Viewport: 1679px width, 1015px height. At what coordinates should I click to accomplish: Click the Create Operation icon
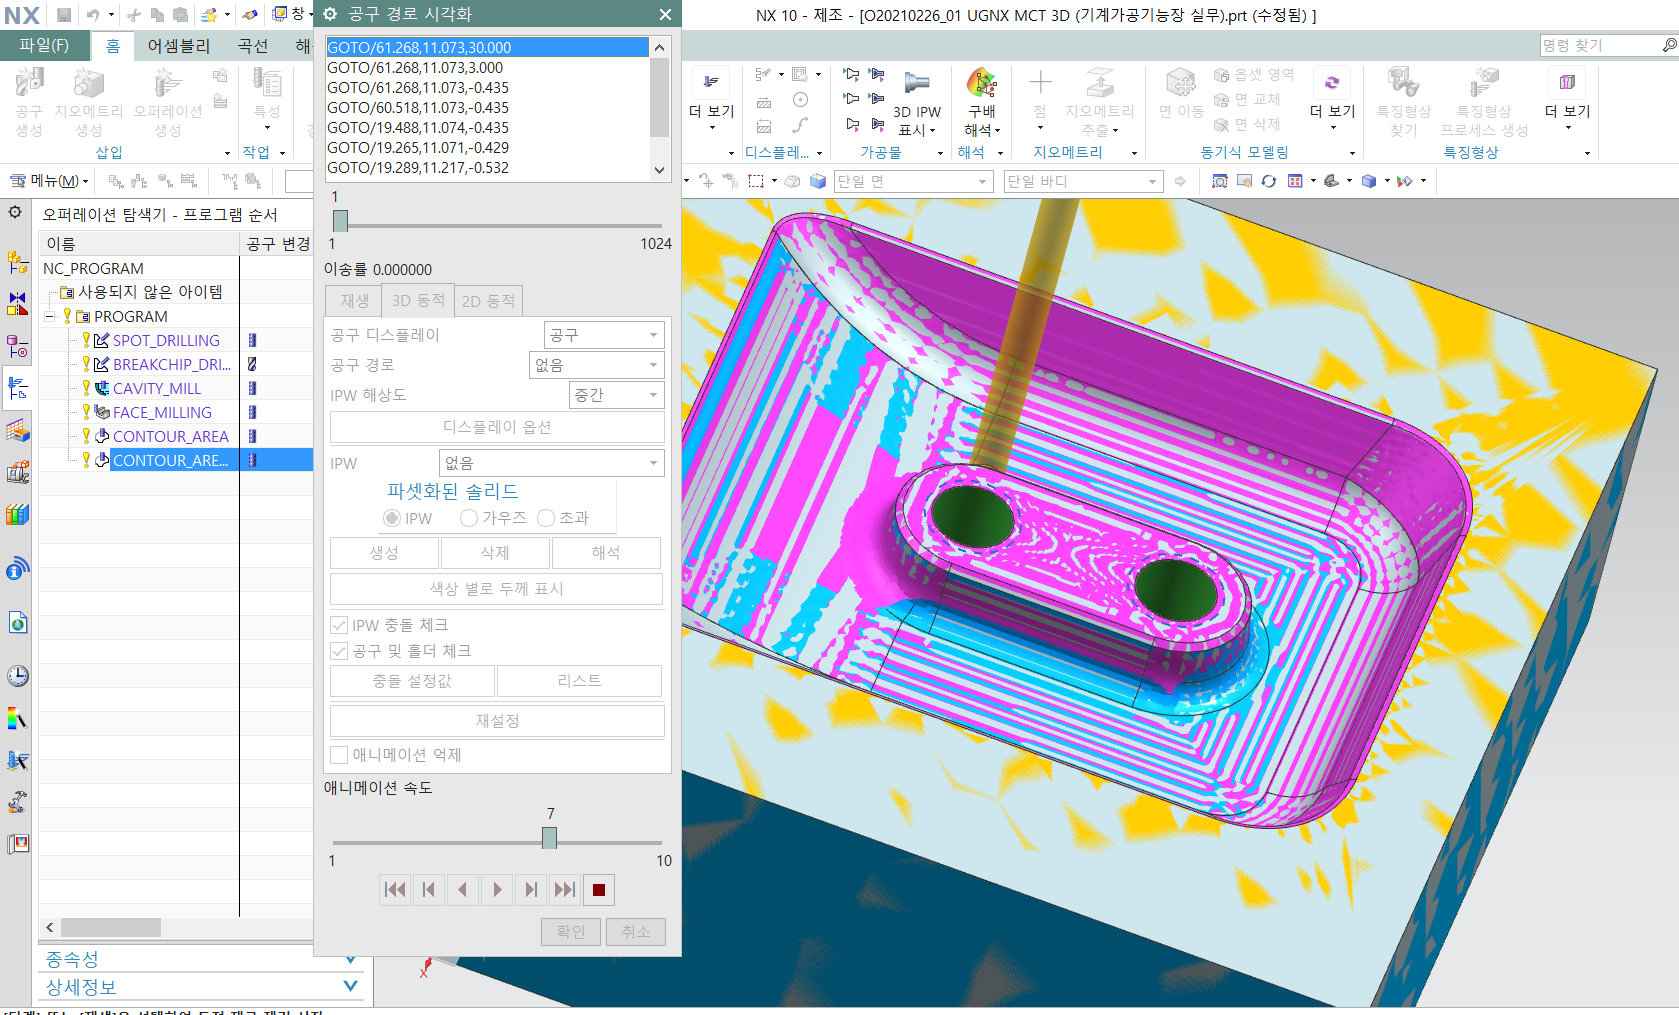tap(167, 83)
